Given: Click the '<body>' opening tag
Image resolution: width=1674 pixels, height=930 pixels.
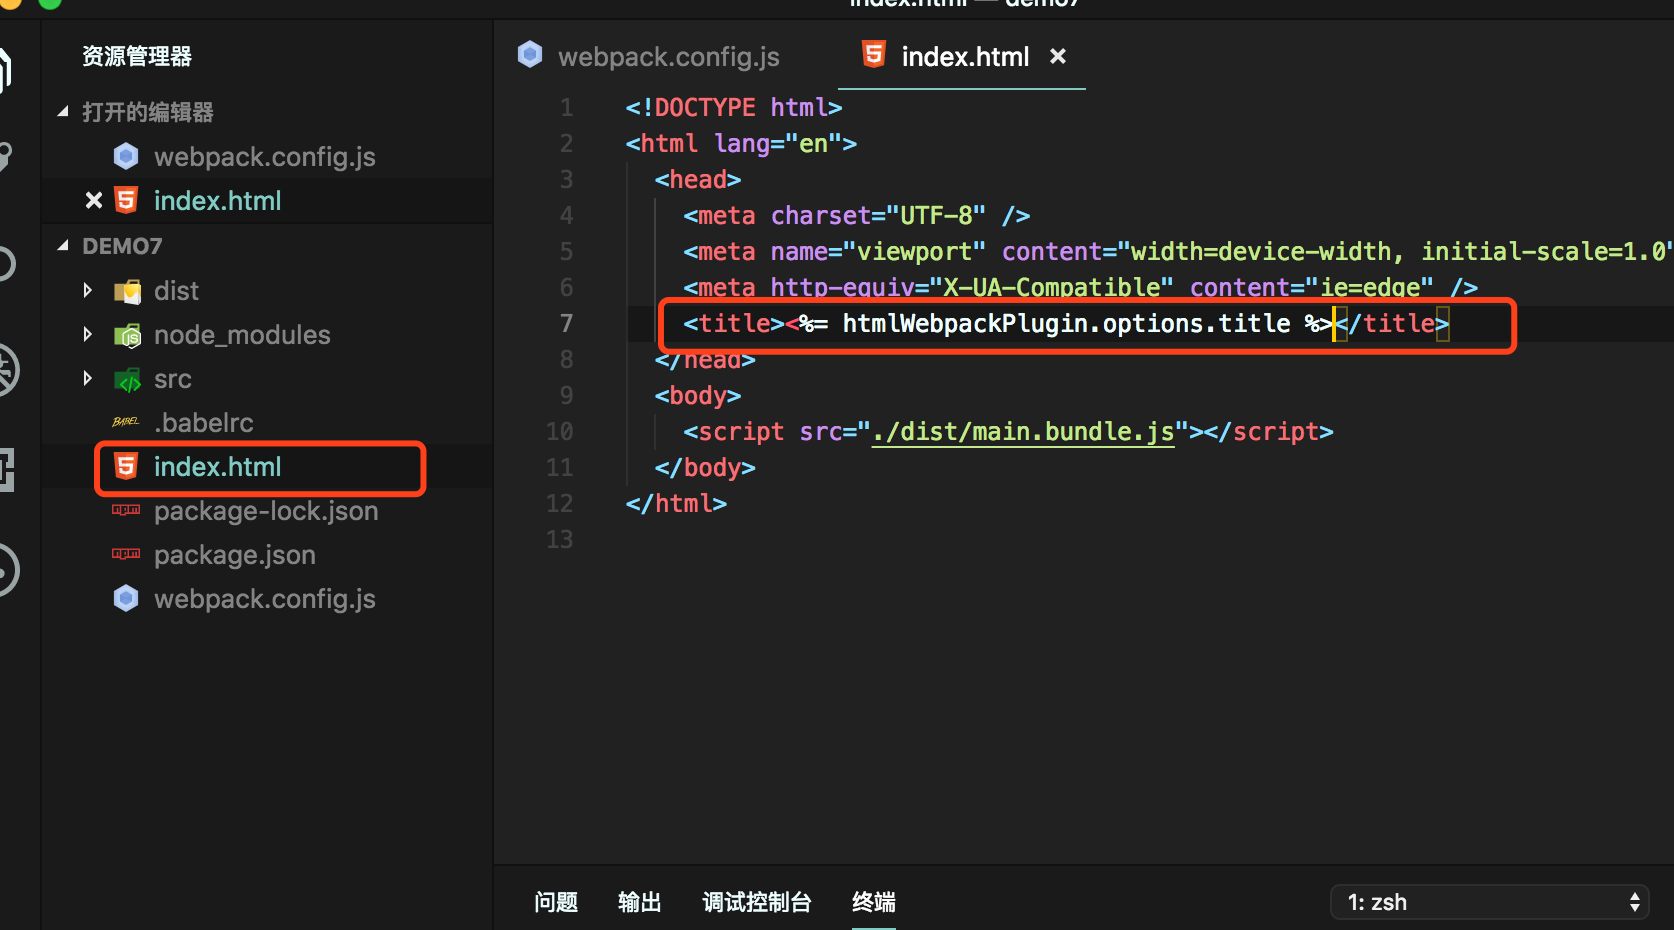Looking at the screenshot, I should pyautogui.click(x=698, y=395).
